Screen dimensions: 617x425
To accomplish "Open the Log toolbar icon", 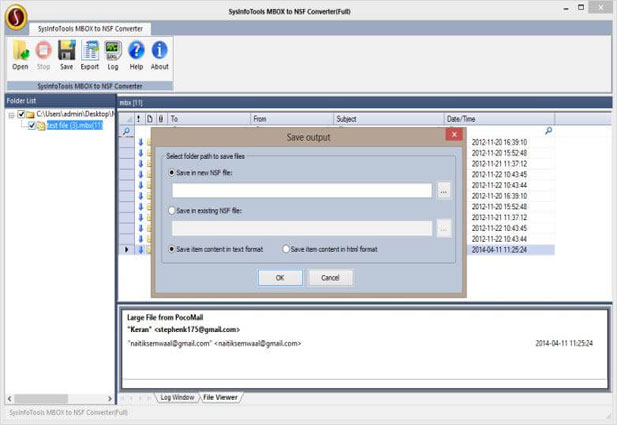I will click(x=113, y=55).
